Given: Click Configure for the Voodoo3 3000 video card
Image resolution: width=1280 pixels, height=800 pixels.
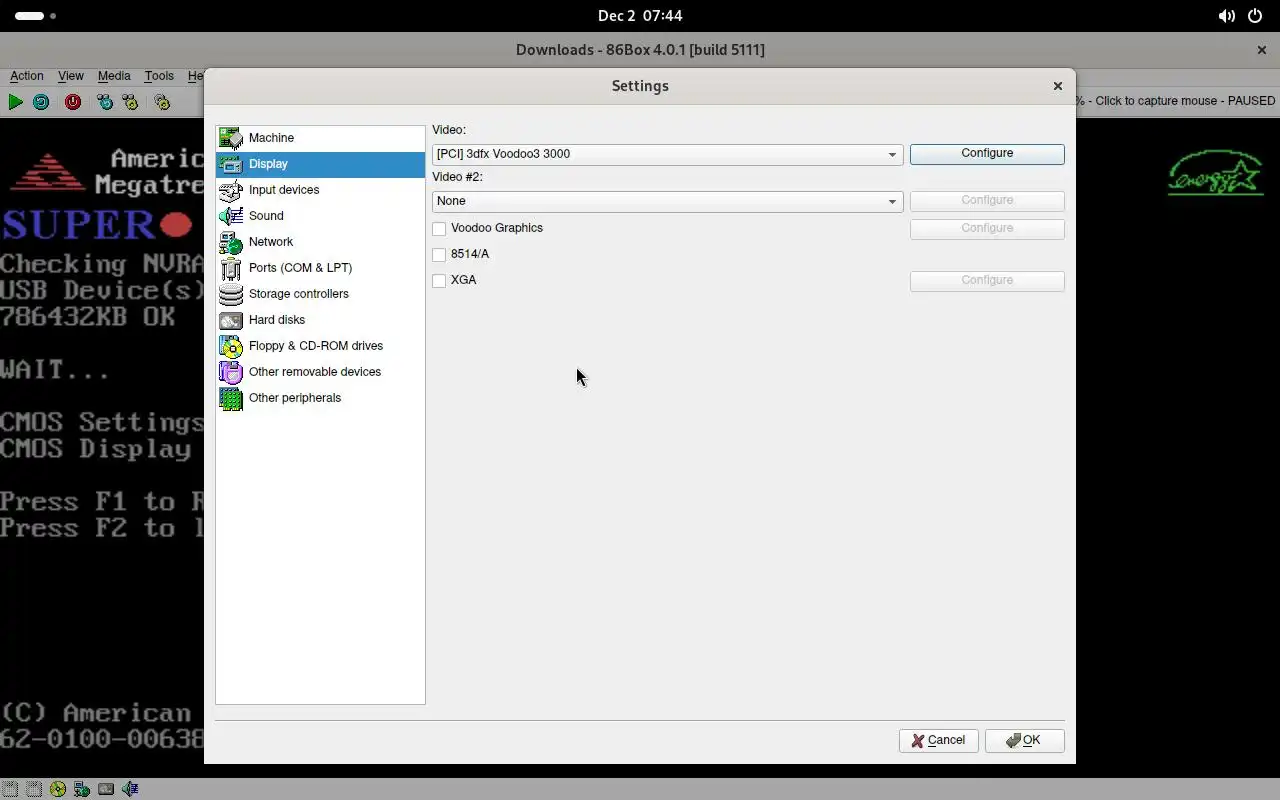Looking at the screenshot, I should pos(987,154).
